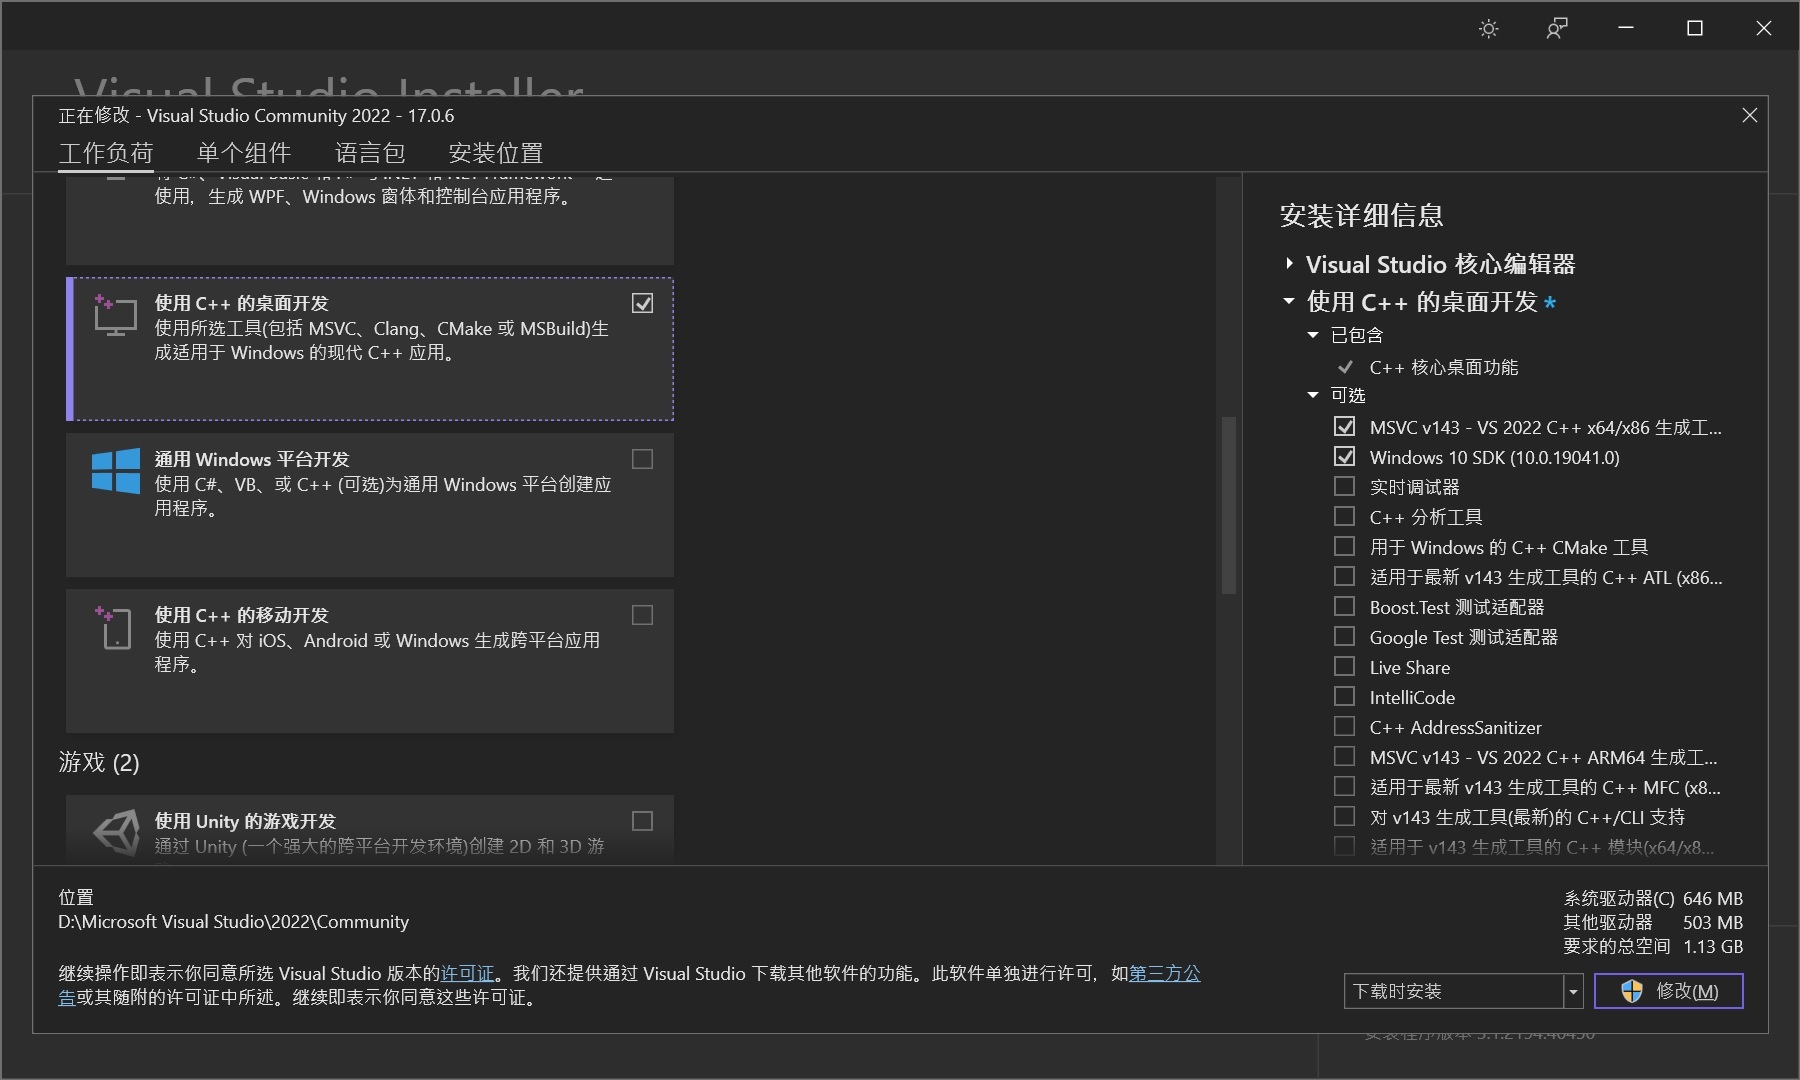
Task: Collapse 使用 C++ 的桌面开发 details node
Action: pos(1289,301)
